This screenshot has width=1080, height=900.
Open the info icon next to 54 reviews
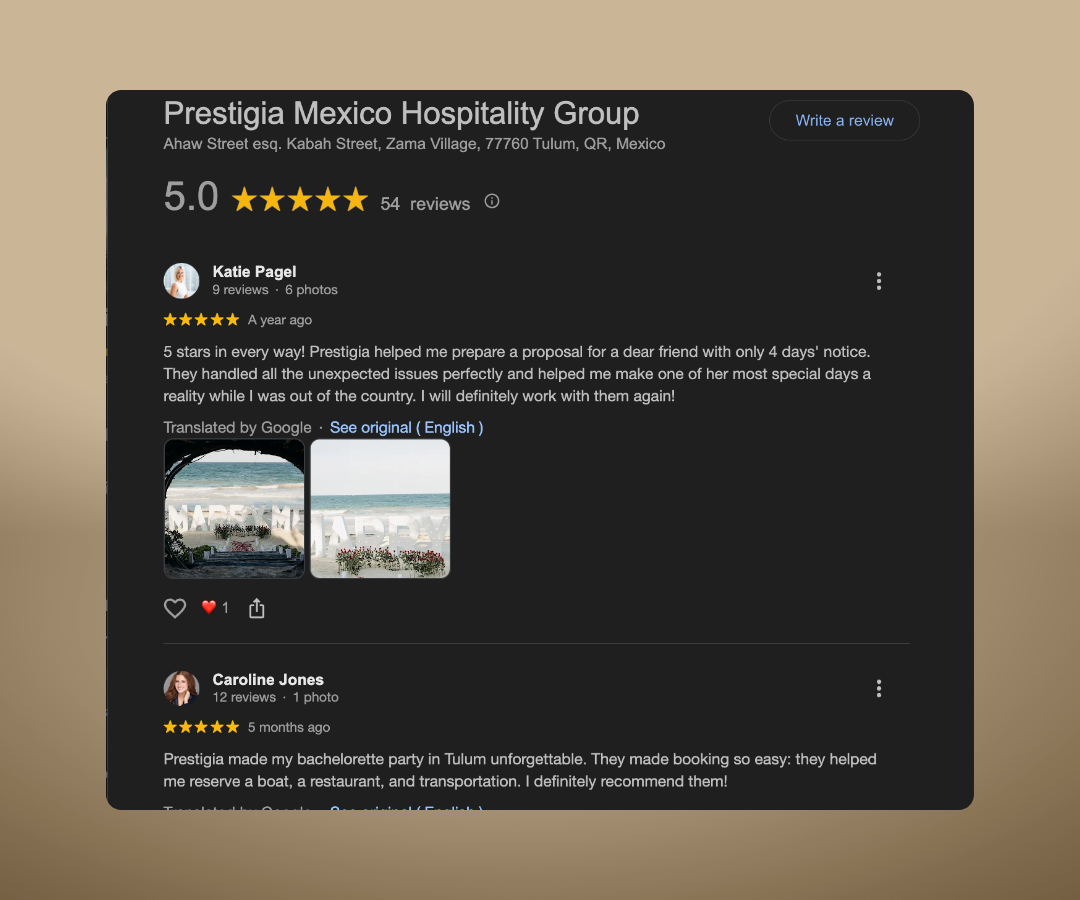click(x=492, y=201)
